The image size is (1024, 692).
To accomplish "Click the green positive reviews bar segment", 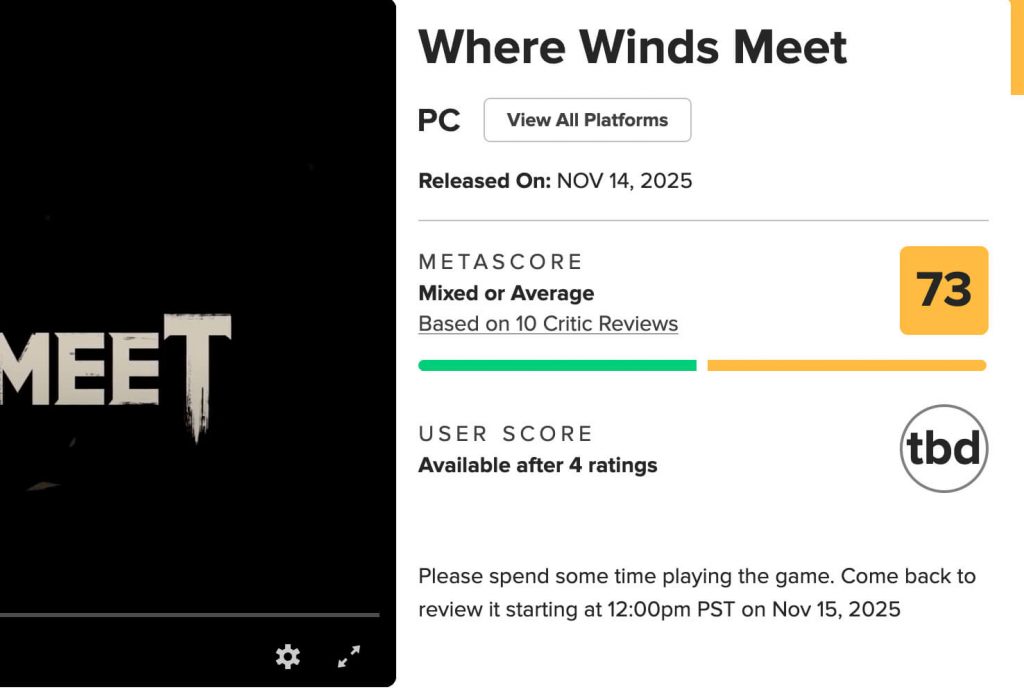I will click(x=557, y=366).
